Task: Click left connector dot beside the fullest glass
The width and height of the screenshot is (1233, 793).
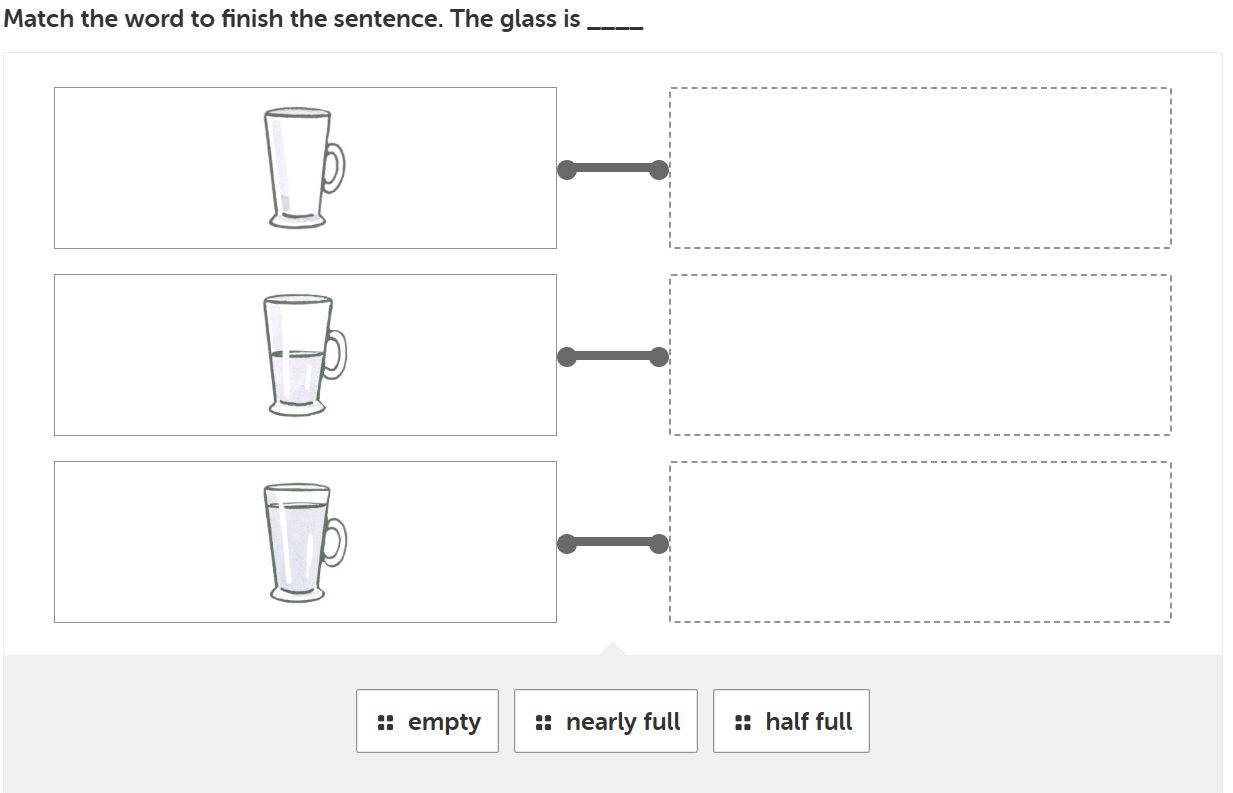Action: coord(567,543)
